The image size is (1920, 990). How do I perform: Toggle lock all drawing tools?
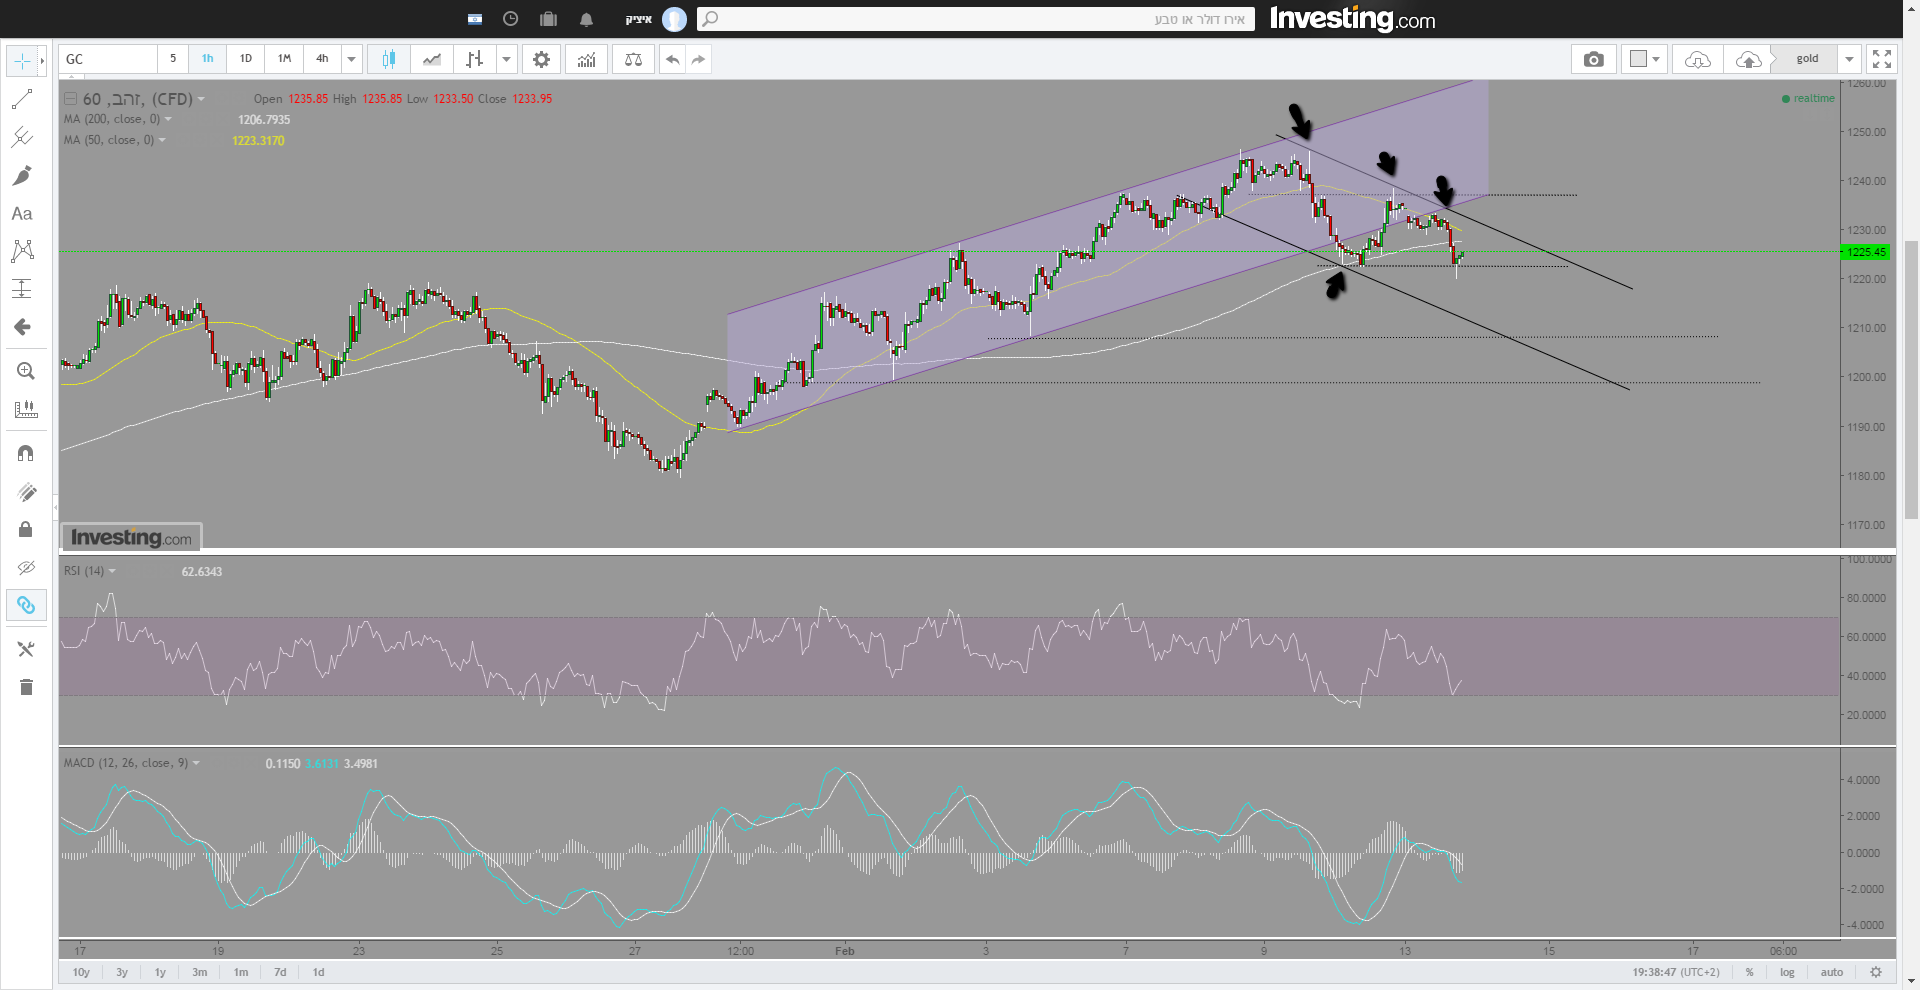[26, 529]
